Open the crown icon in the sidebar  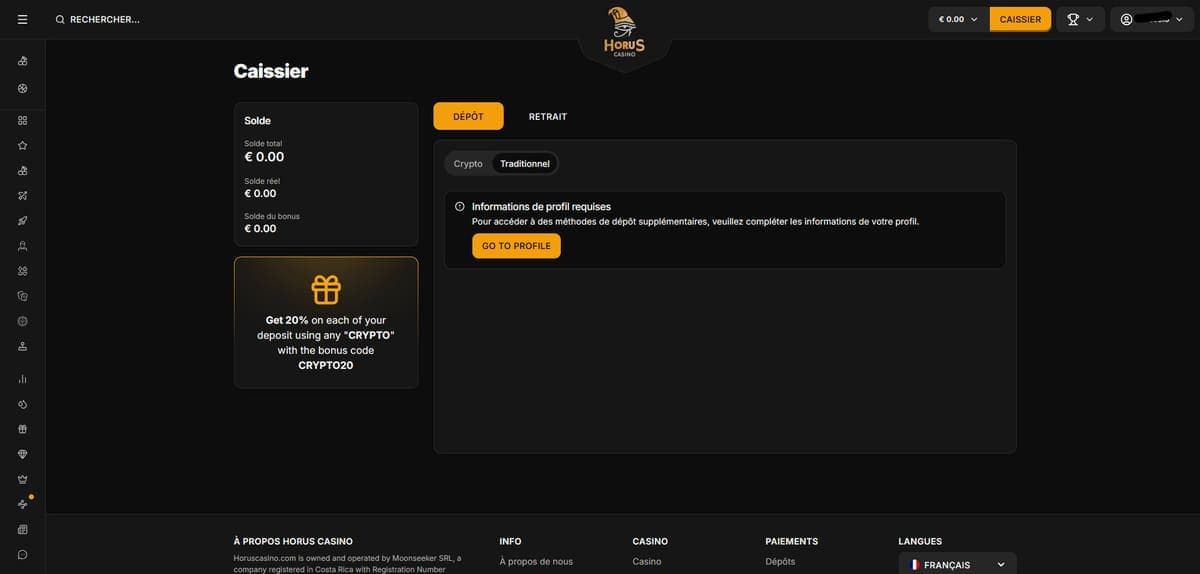pos(22,479)
